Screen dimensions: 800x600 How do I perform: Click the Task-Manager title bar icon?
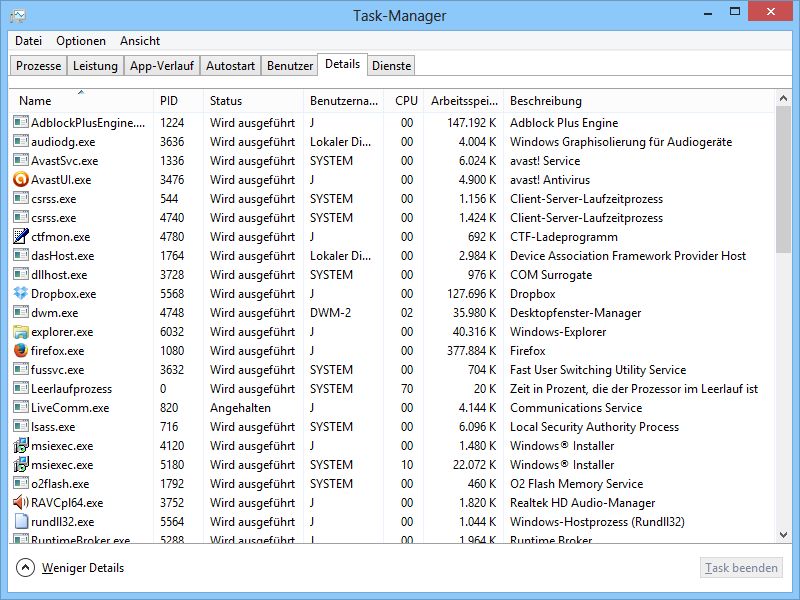pyautogui.click(x=18, y=15)
